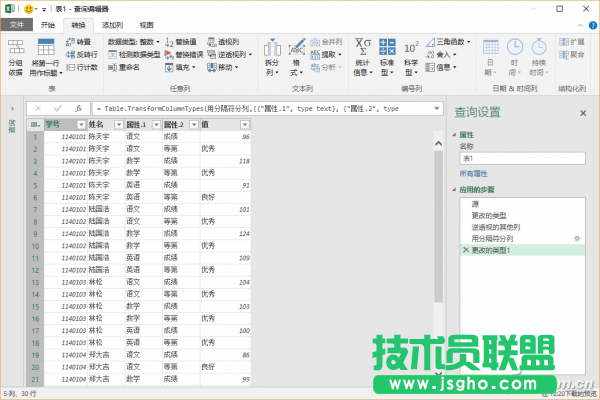This screenshot has width=600, height=400.
Task: Click the formula bar cancel X icon
Action: tap(38, 107)
